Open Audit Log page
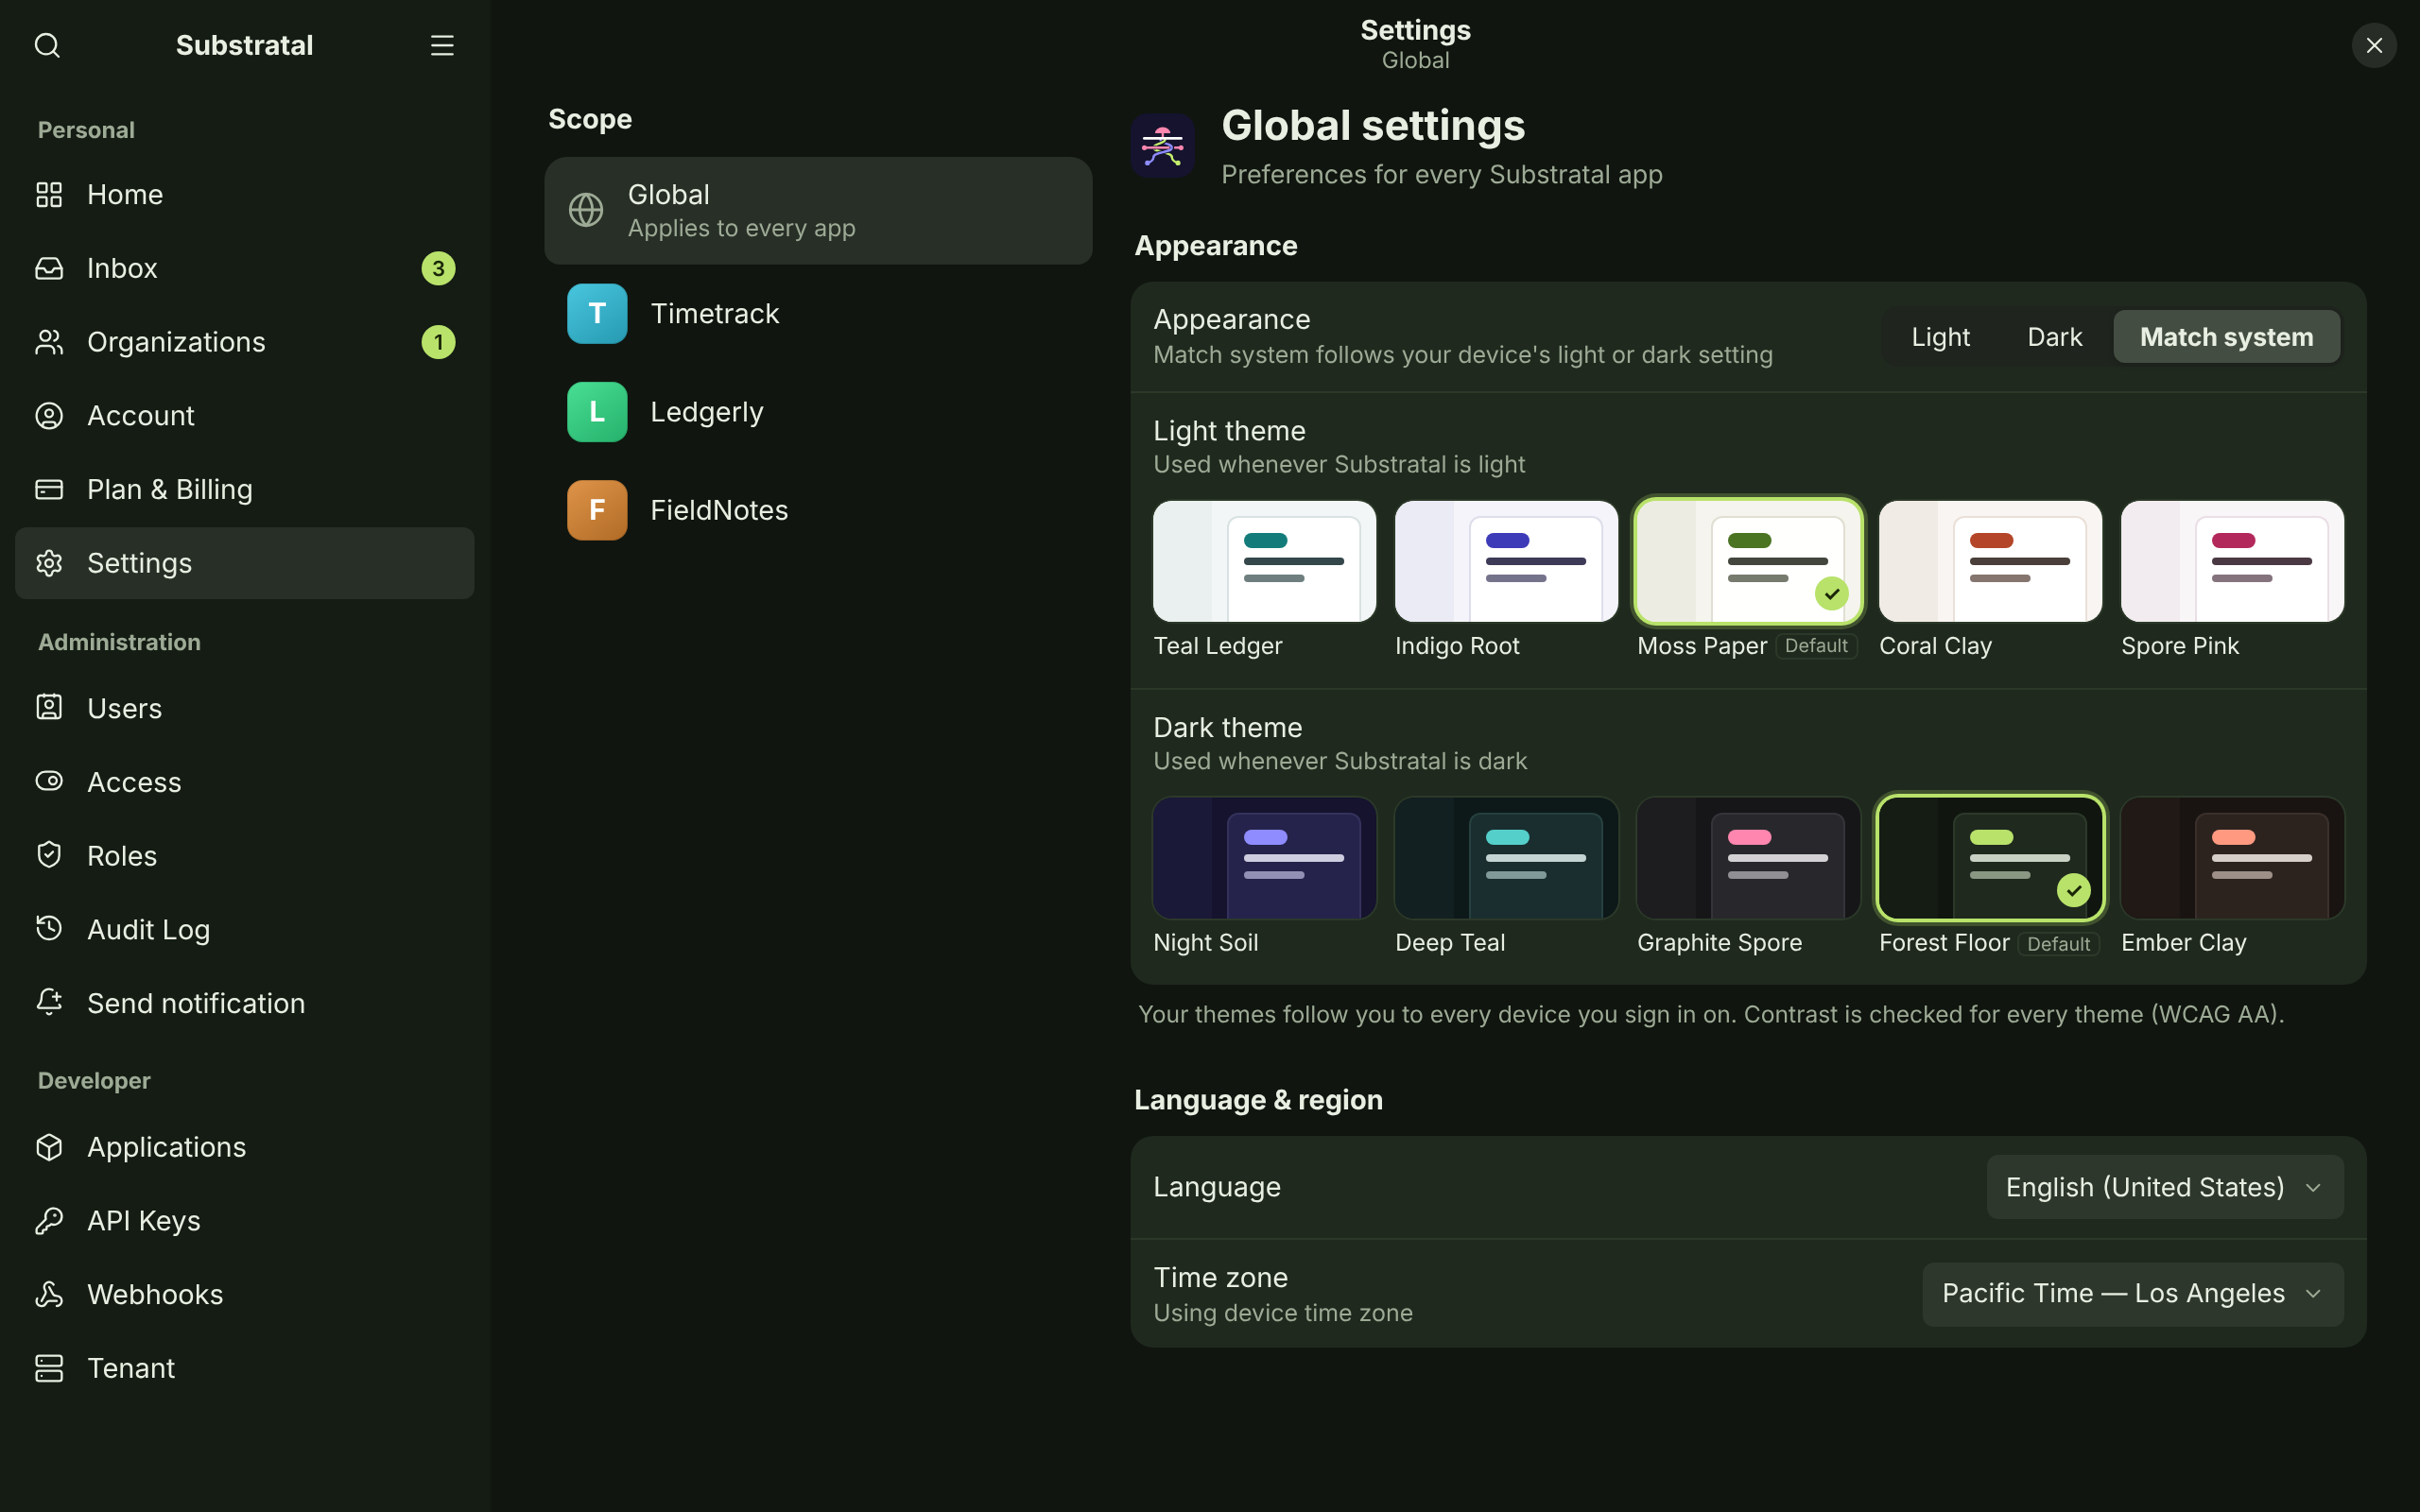2420x1512 pixels. point(245,929)
